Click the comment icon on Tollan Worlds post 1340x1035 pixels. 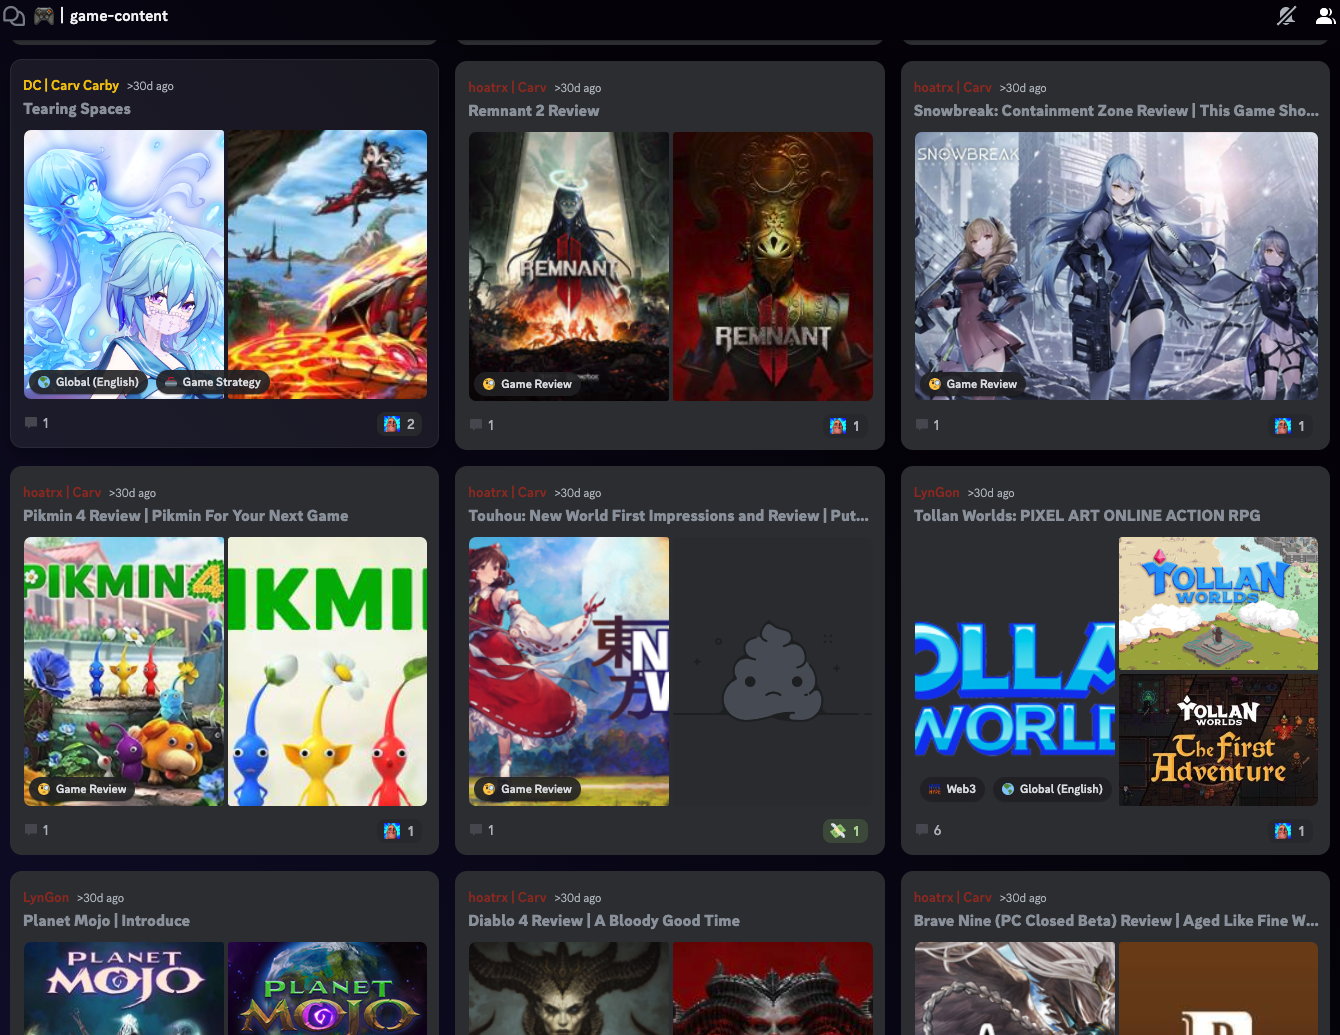921,829
